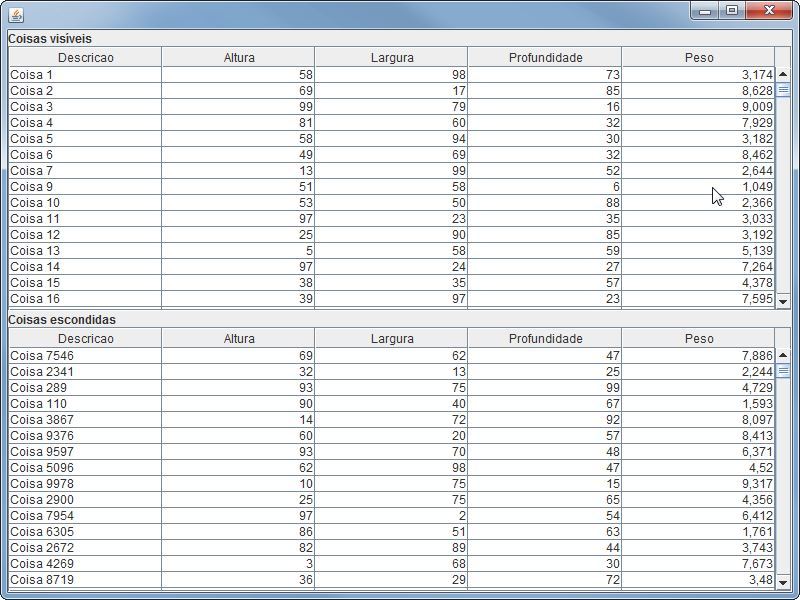Select row Coisa 5096
The width and height of the screenshot is (800, 600).
(x=392, y=467)
